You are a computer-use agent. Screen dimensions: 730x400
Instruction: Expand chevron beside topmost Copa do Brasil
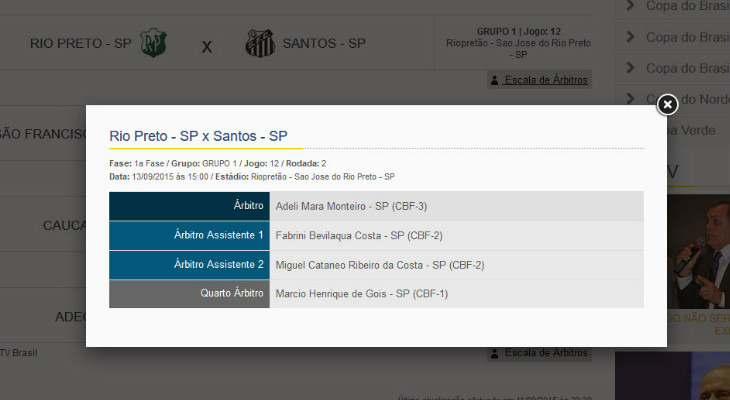(x=630, y=6)
